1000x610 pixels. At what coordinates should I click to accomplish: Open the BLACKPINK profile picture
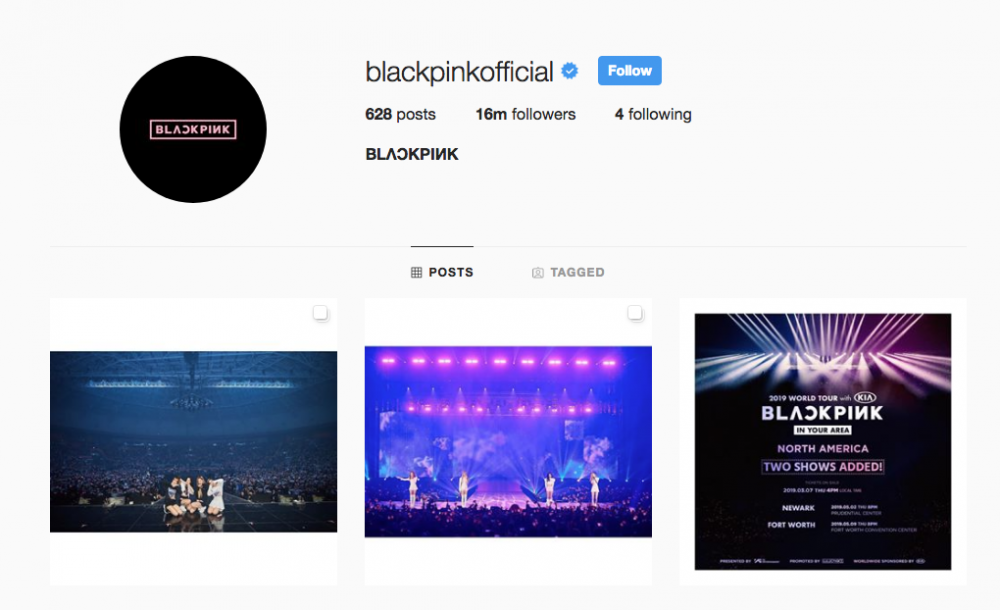point(193,130)
